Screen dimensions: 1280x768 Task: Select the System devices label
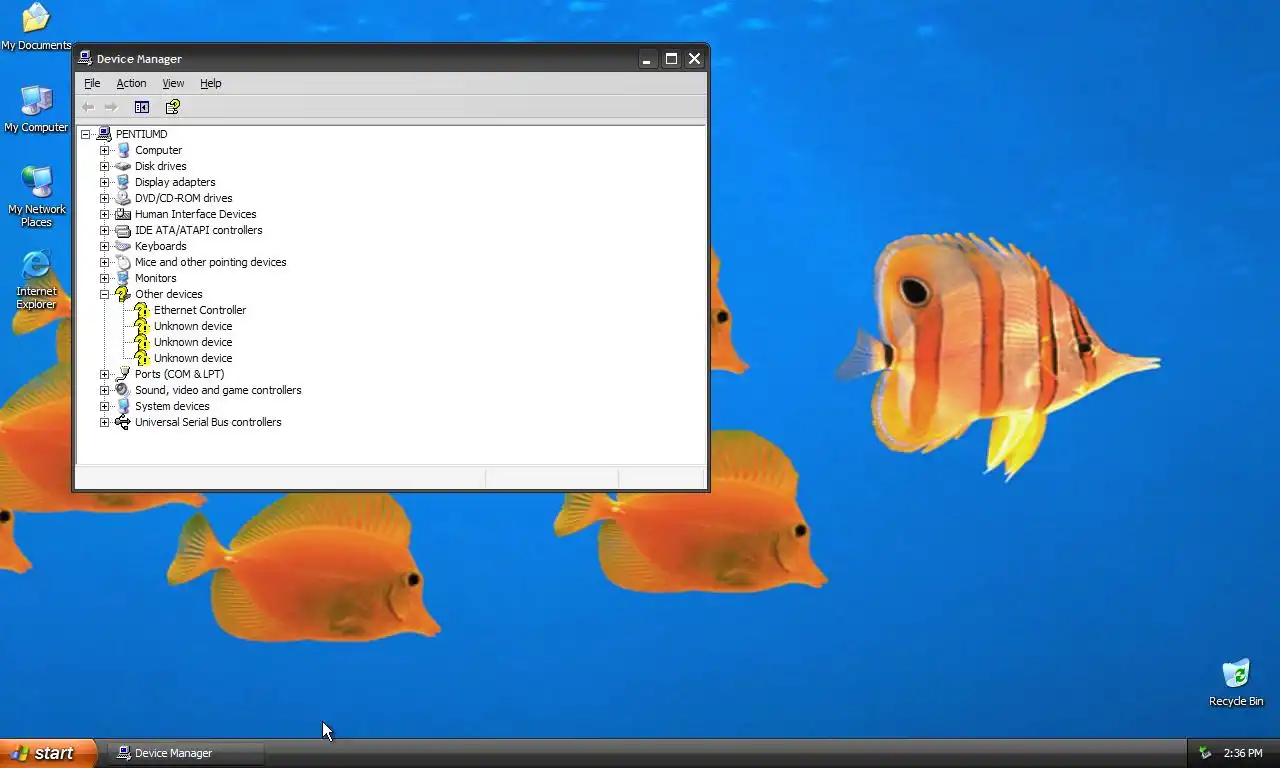click(172, 406)
